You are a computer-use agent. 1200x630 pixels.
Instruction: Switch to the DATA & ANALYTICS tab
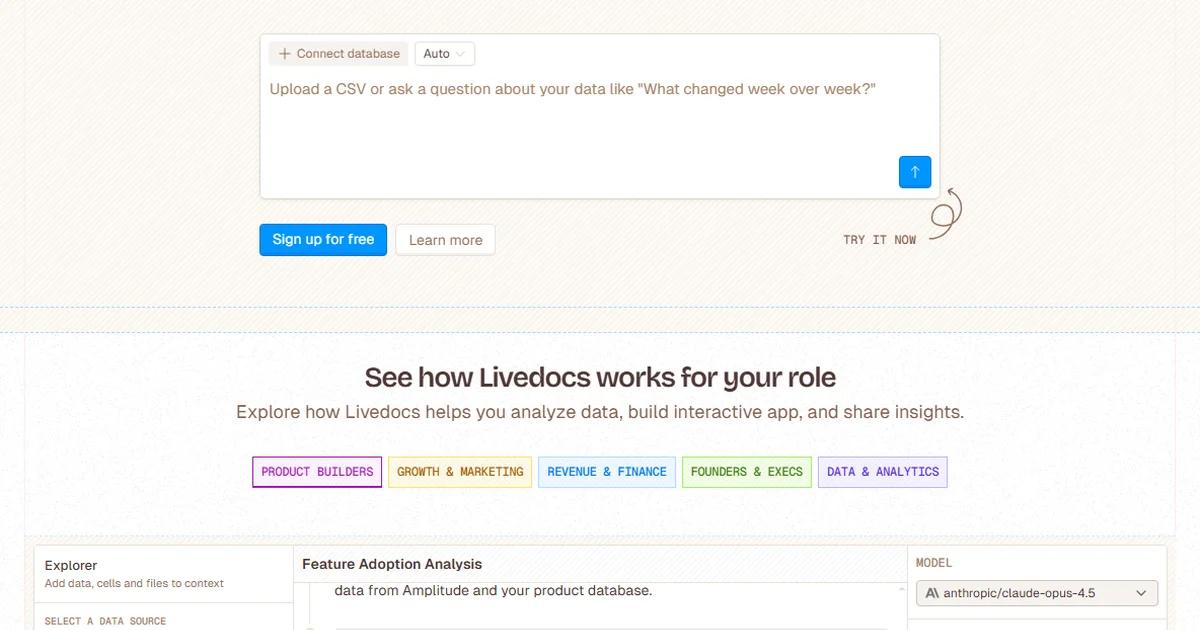point(882,471)
